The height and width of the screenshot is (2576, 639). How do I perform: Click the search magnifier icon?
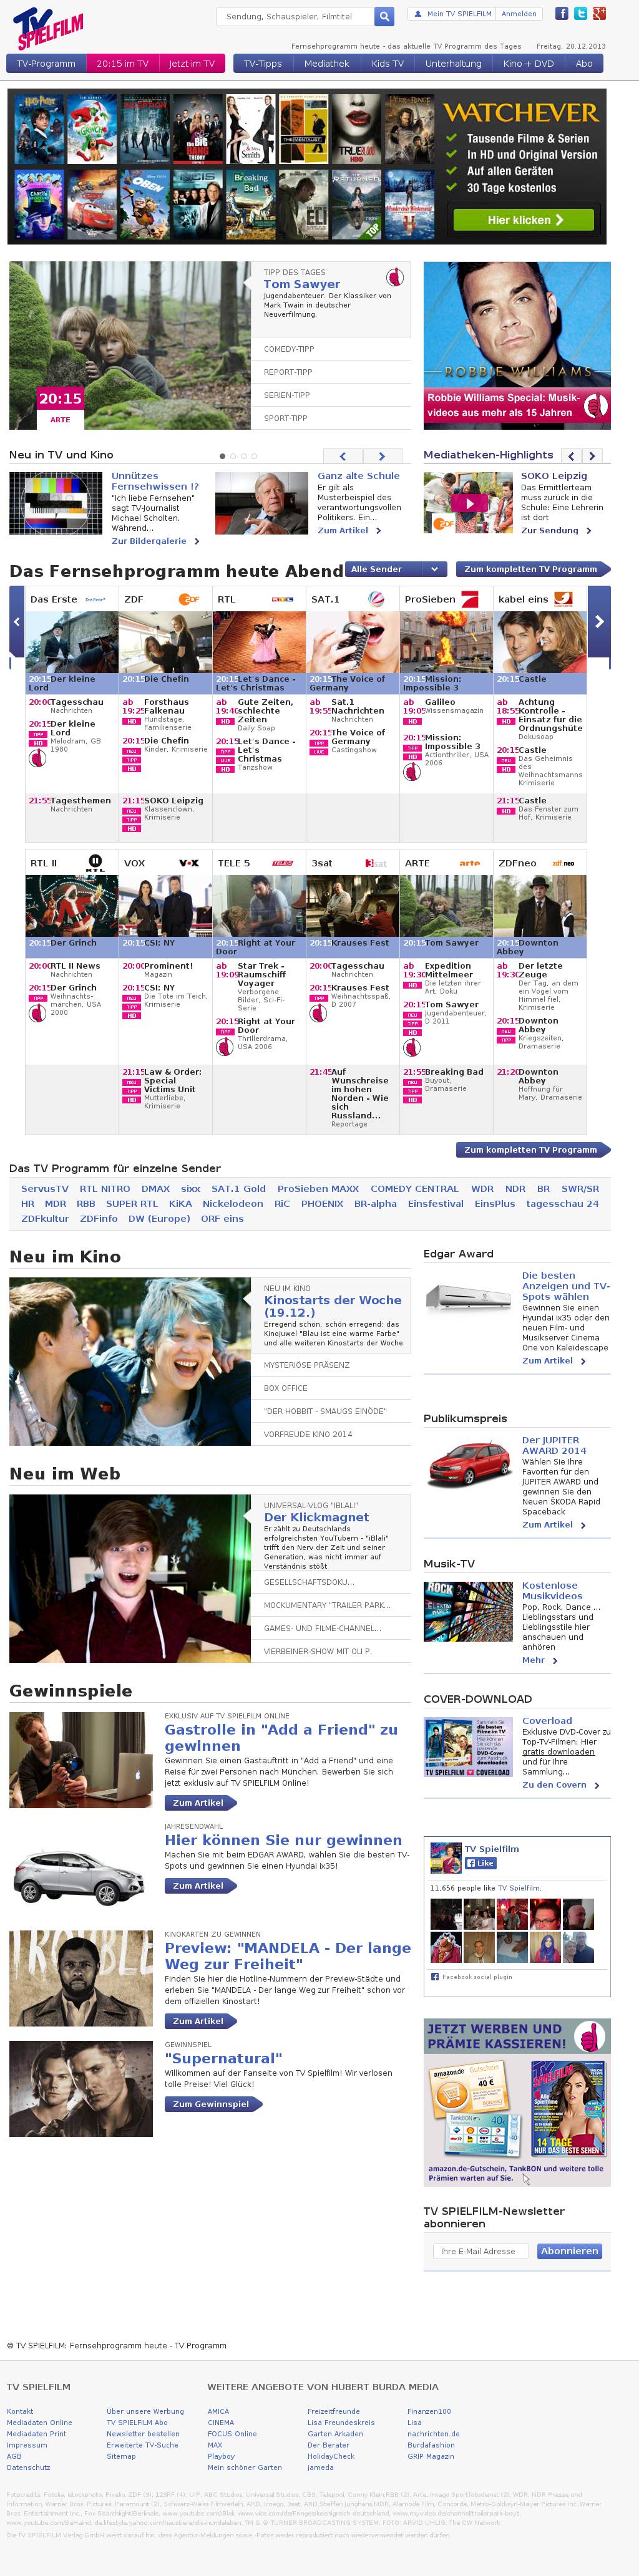point(384,16)
